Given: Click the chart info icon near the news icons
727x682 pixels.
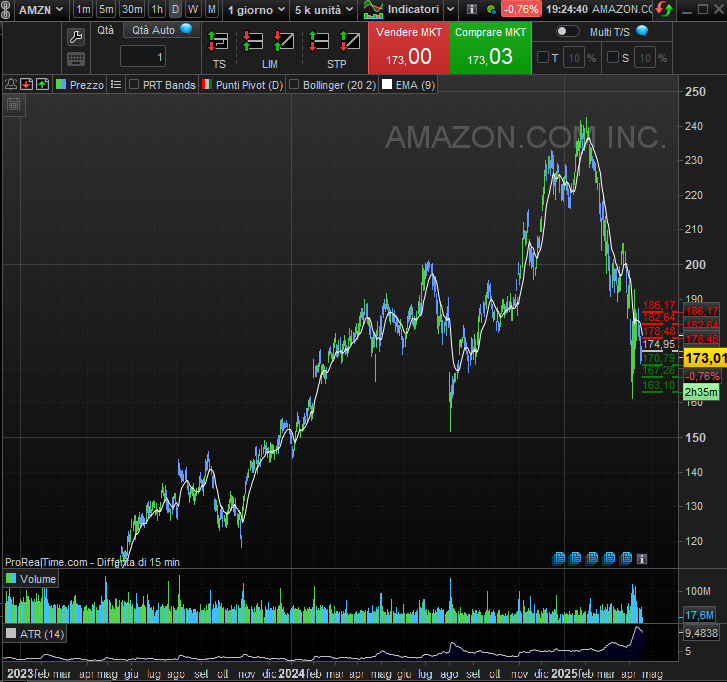Looking at the screenshot, I should tap(642, 559).
